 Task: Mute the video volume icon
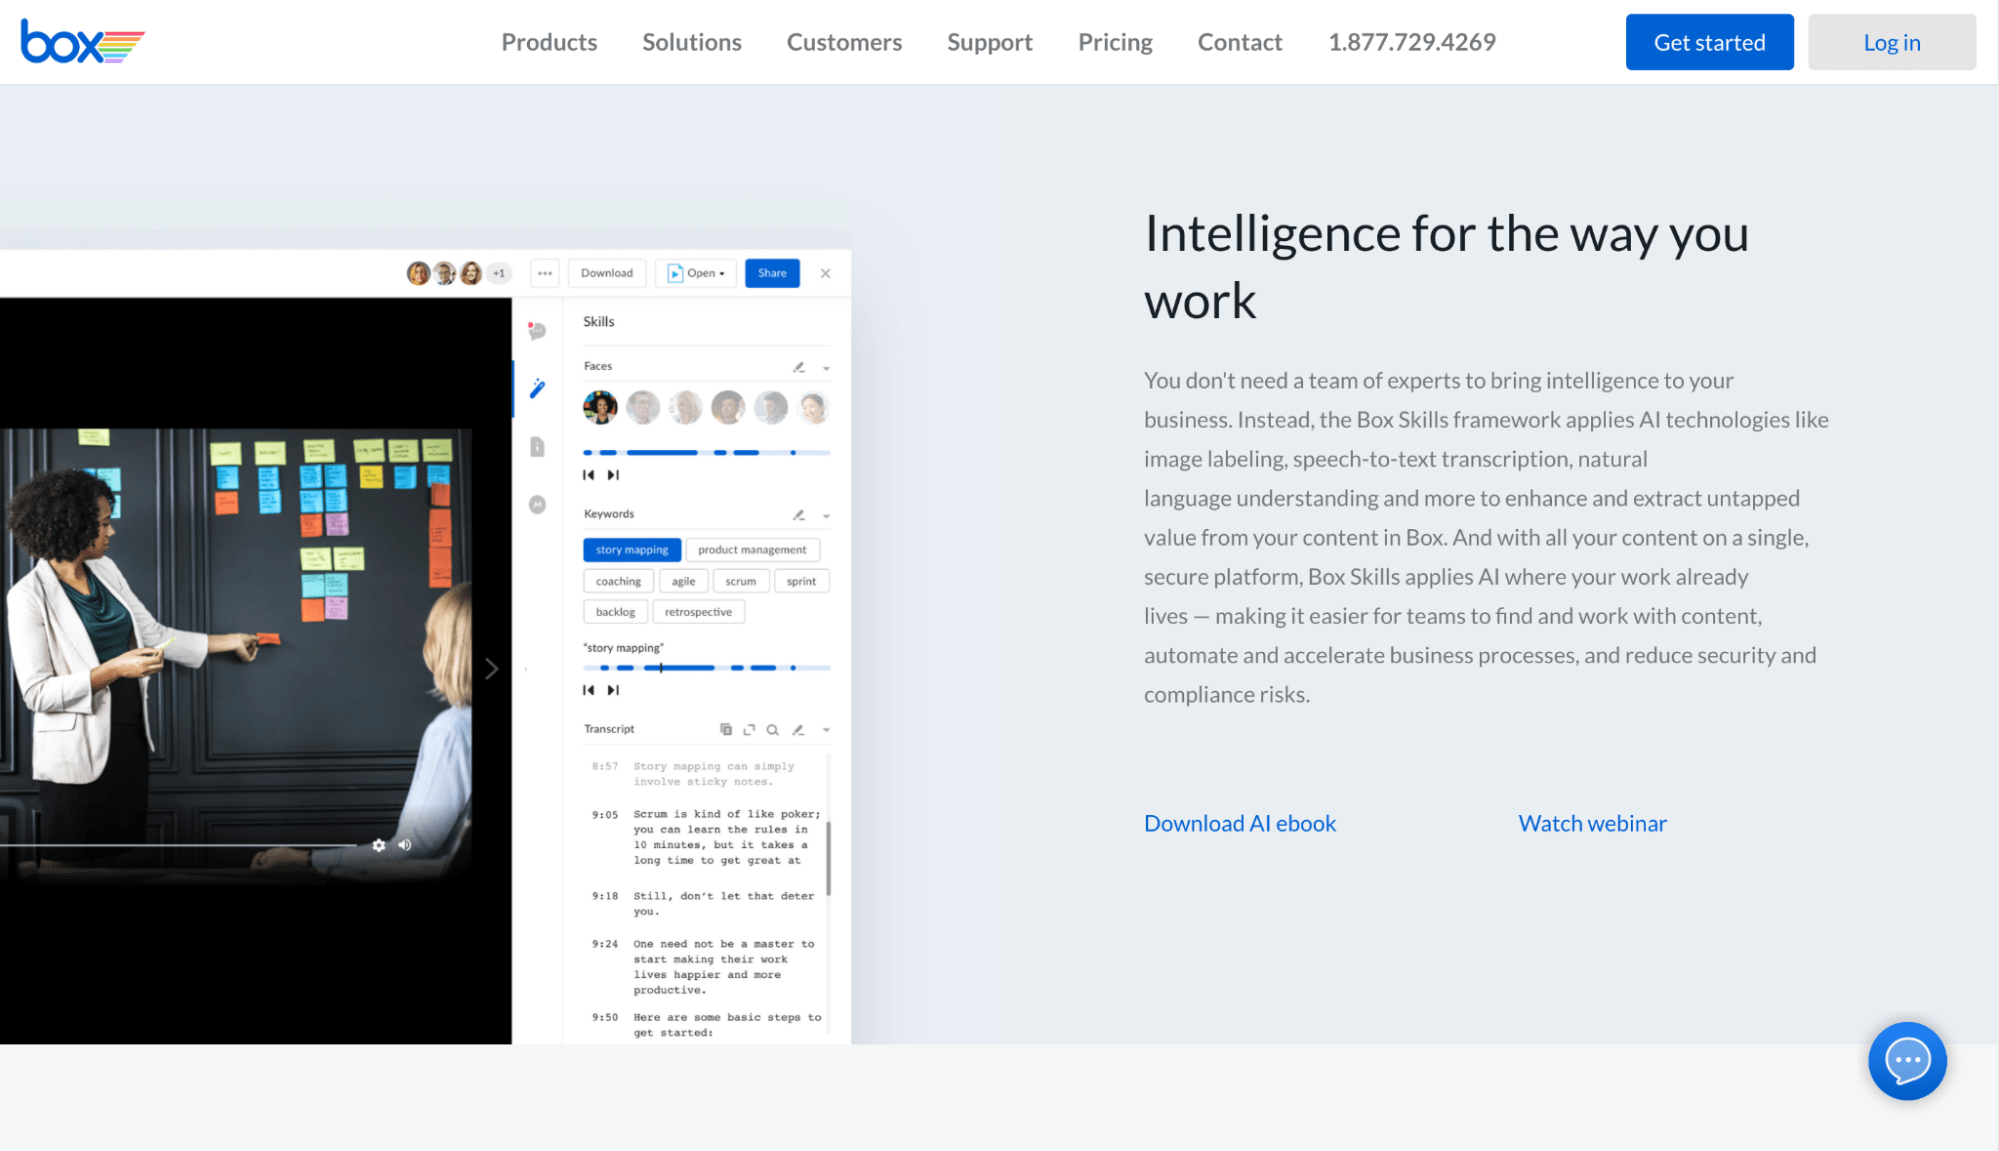pos(405,845)
